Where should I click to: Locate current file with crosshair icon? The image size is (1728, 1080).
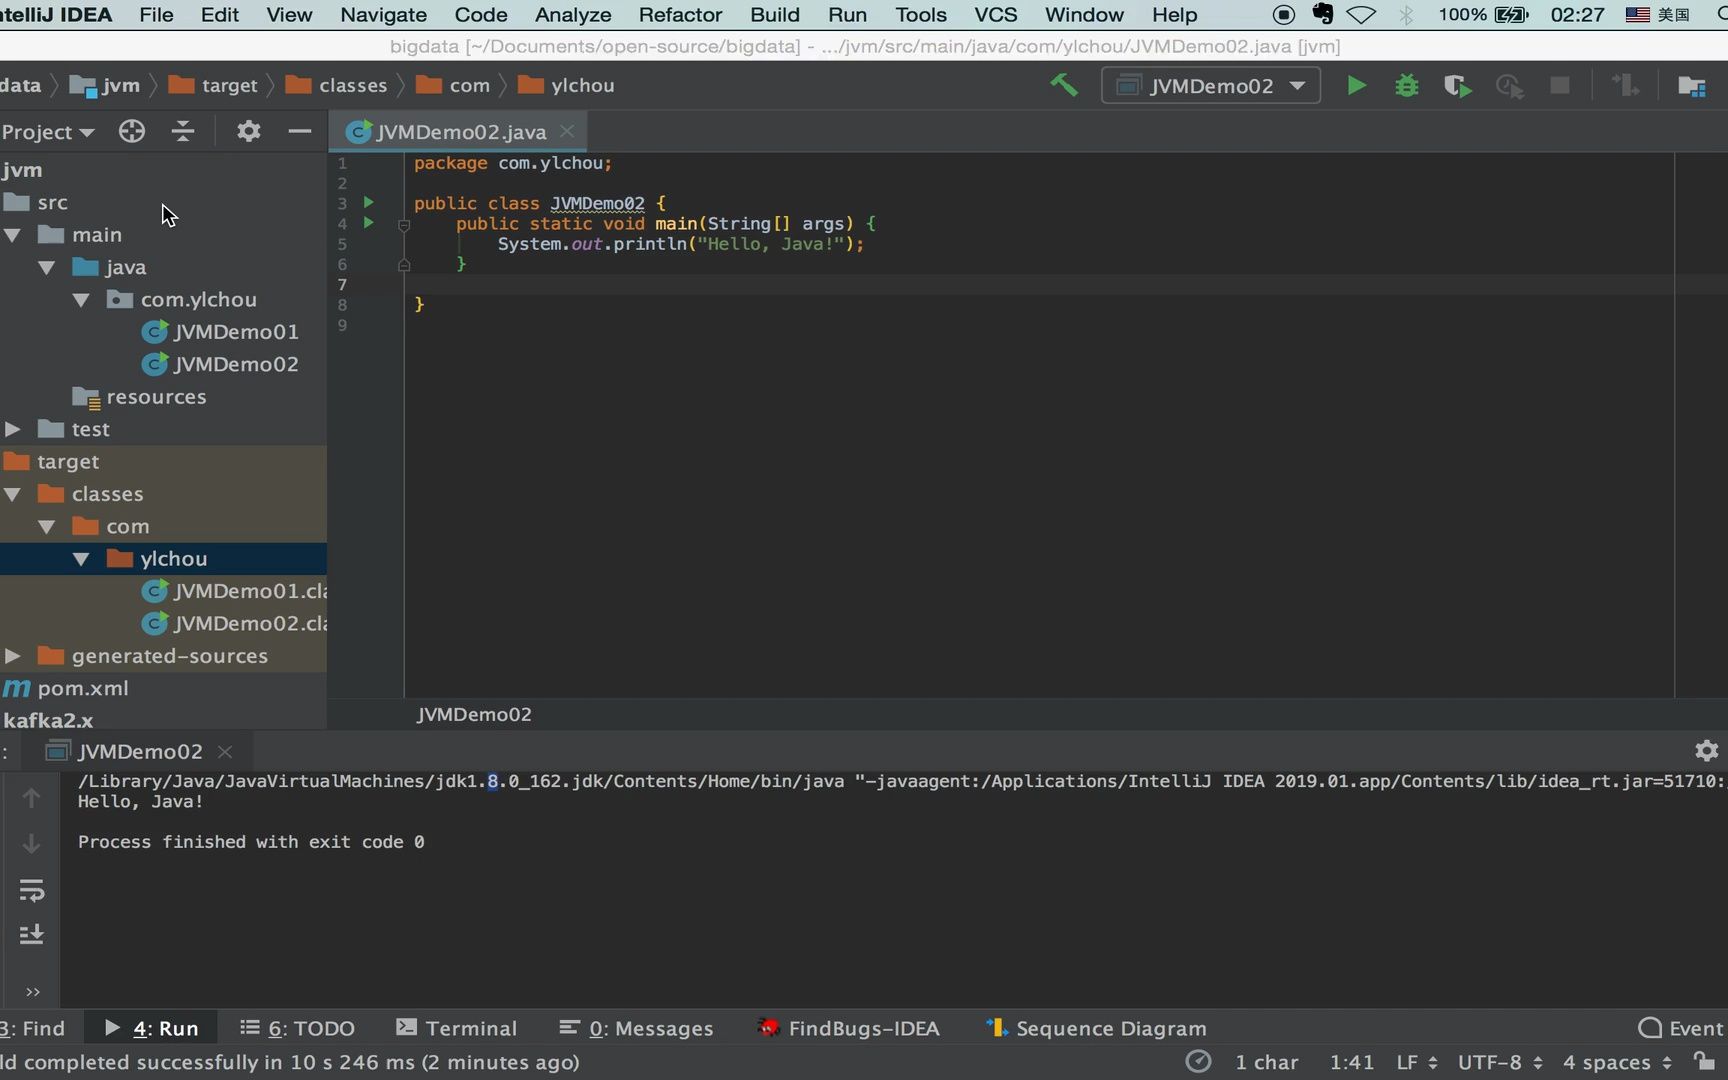click(x=131, y=131)
